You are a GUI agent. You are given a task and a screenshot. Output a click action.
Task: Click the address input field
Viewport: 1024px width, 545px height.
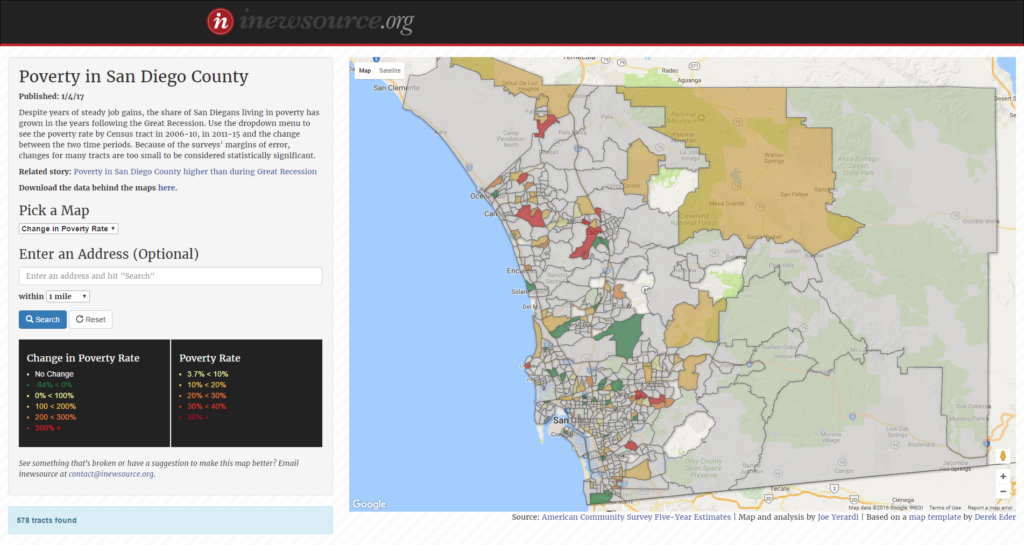coord(170,275)
